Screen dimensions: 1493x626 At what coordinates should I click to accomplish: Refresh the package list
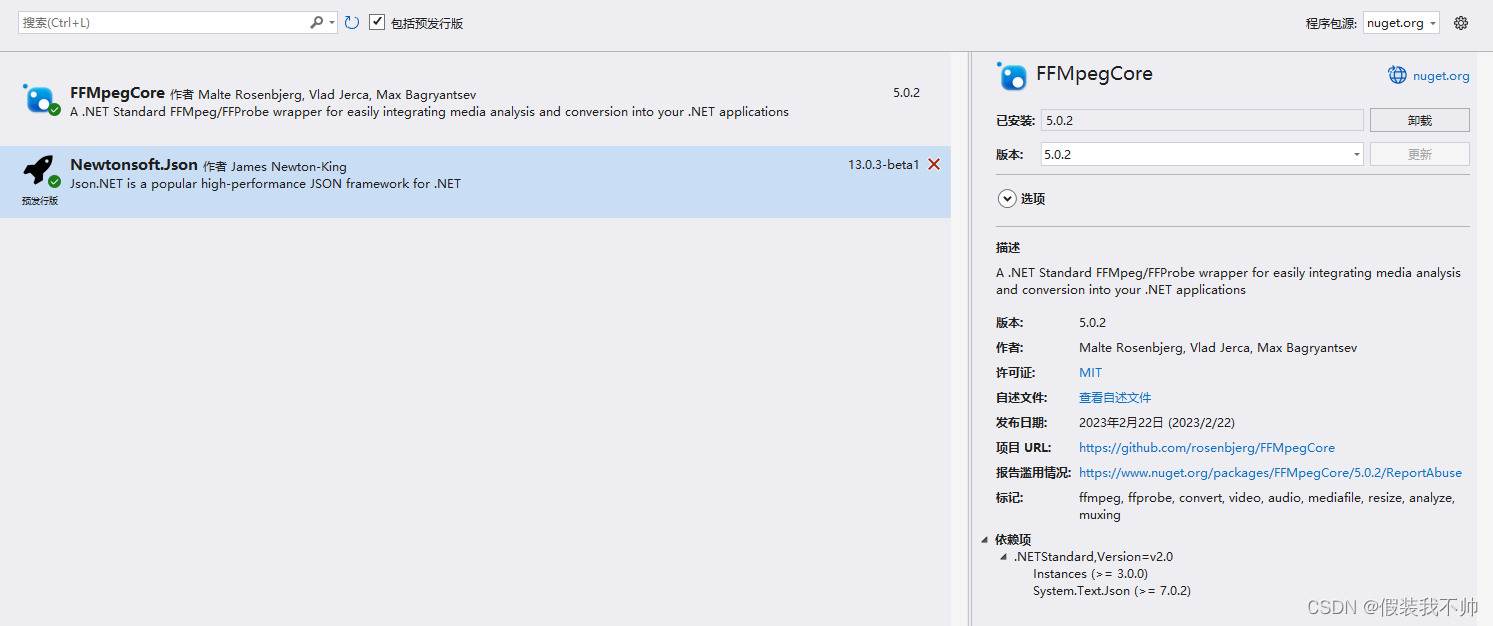tap(352, 22)
